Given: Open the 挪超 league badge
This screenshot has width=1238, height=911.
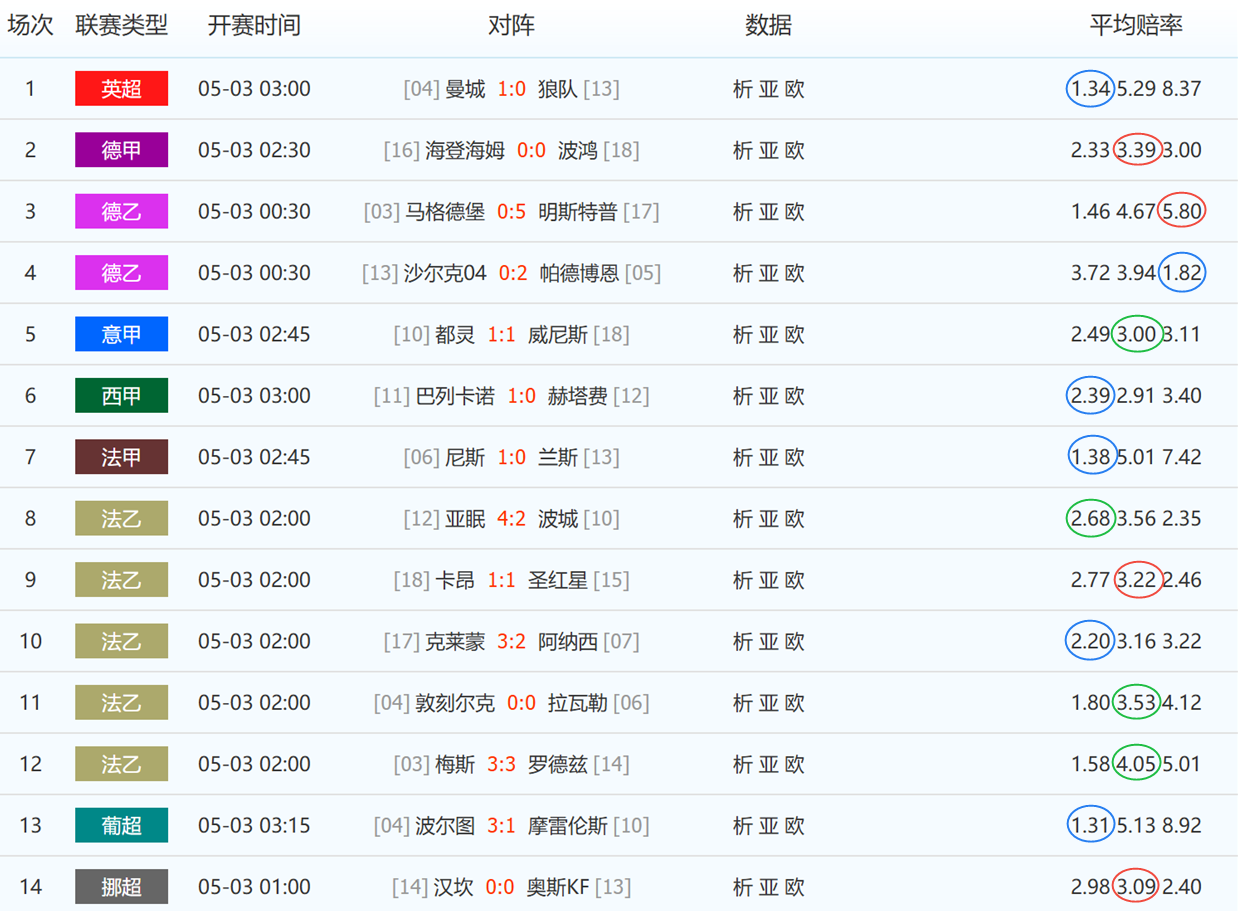Looking at the screenshot, I should coord(121,887).
